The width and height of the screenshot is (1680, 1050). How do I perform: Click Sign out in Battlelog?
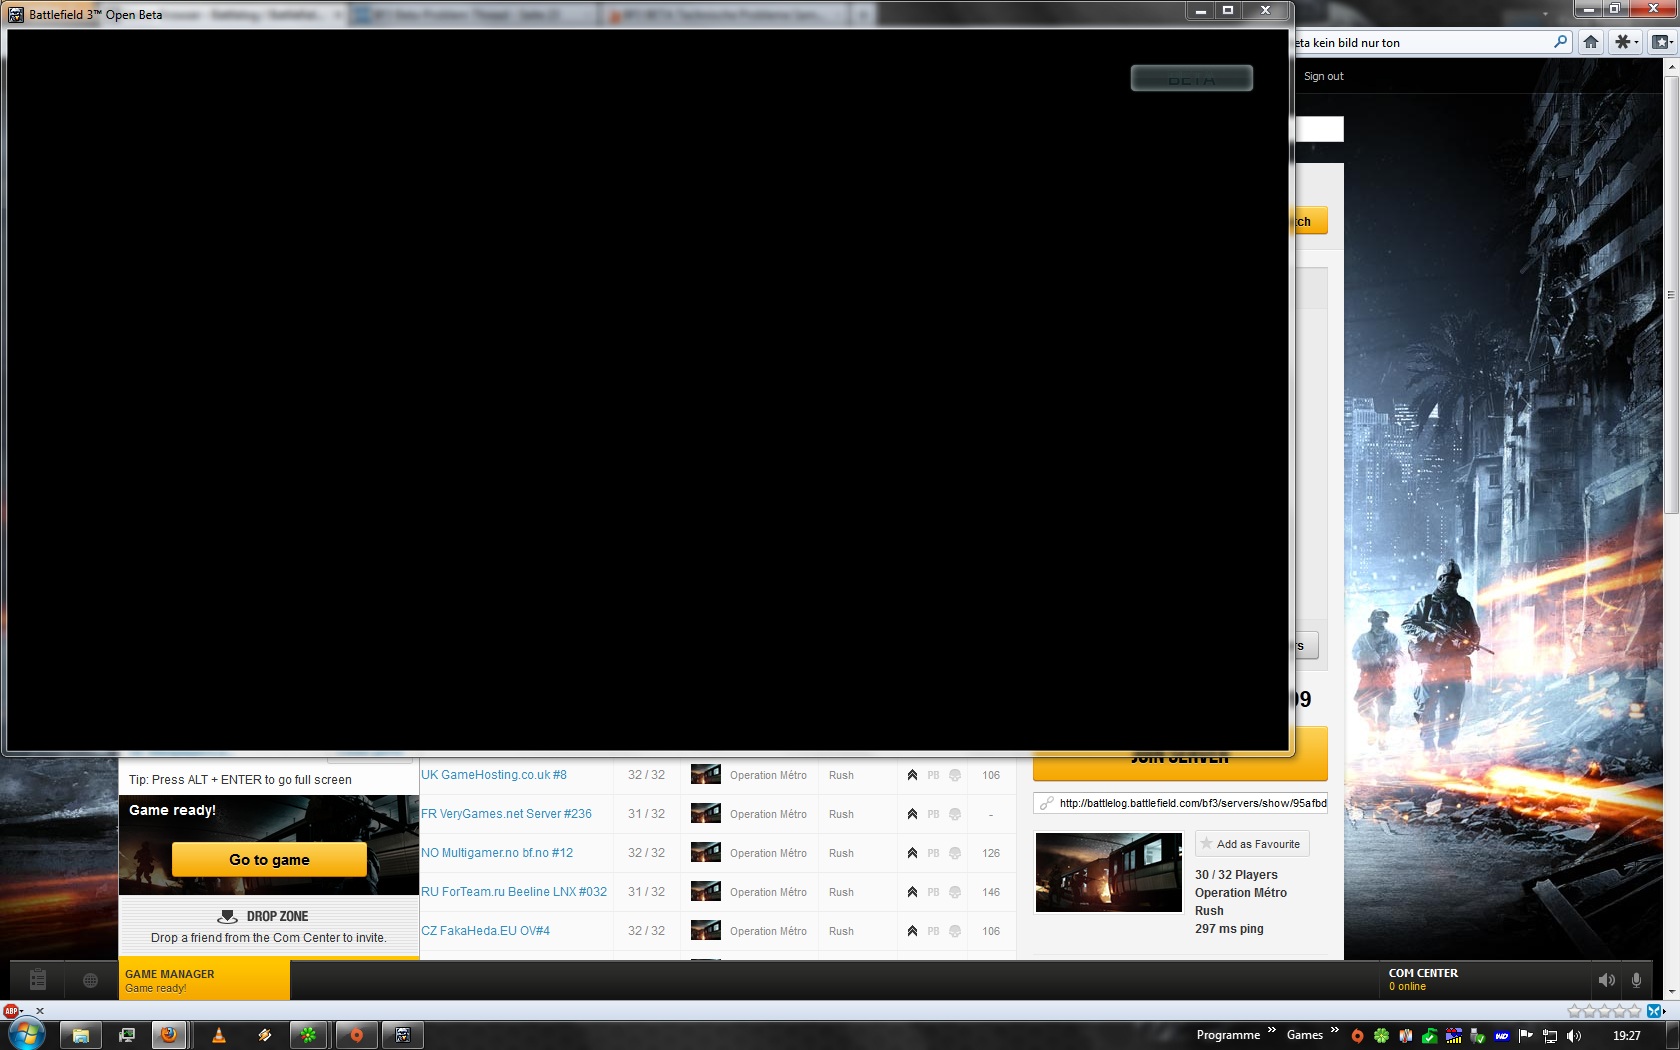coord(1323,76)
